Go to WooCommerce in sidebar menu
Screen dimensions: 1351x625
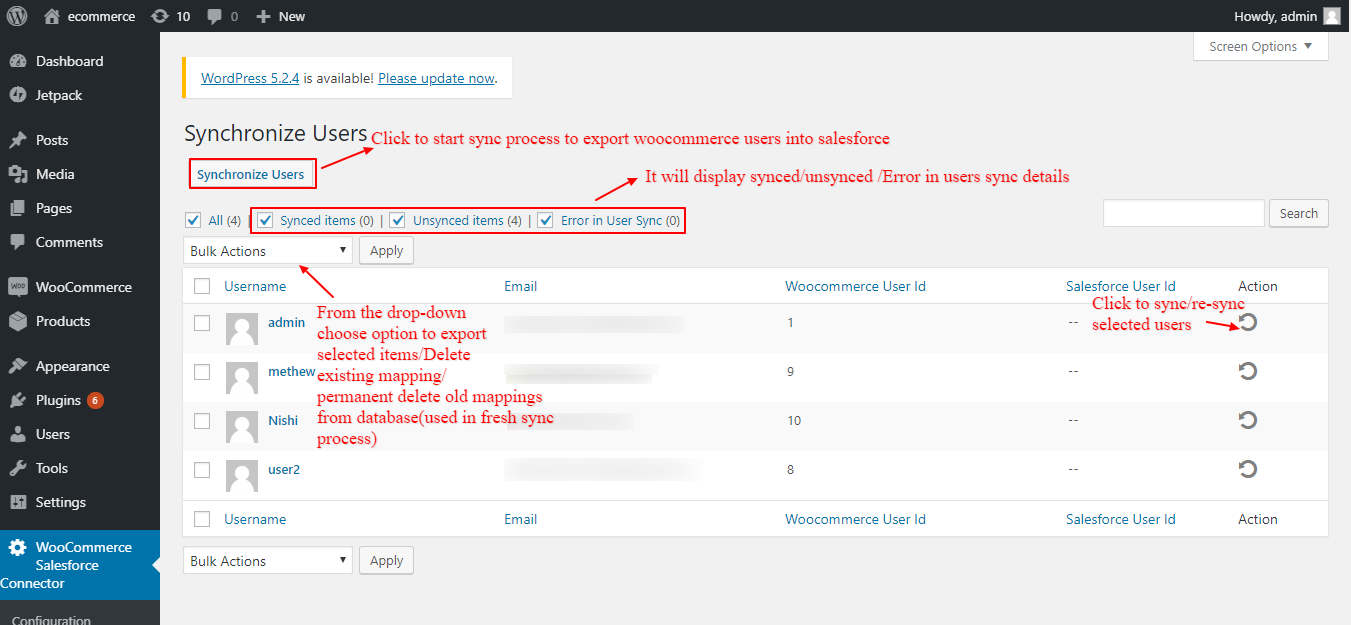83,287
